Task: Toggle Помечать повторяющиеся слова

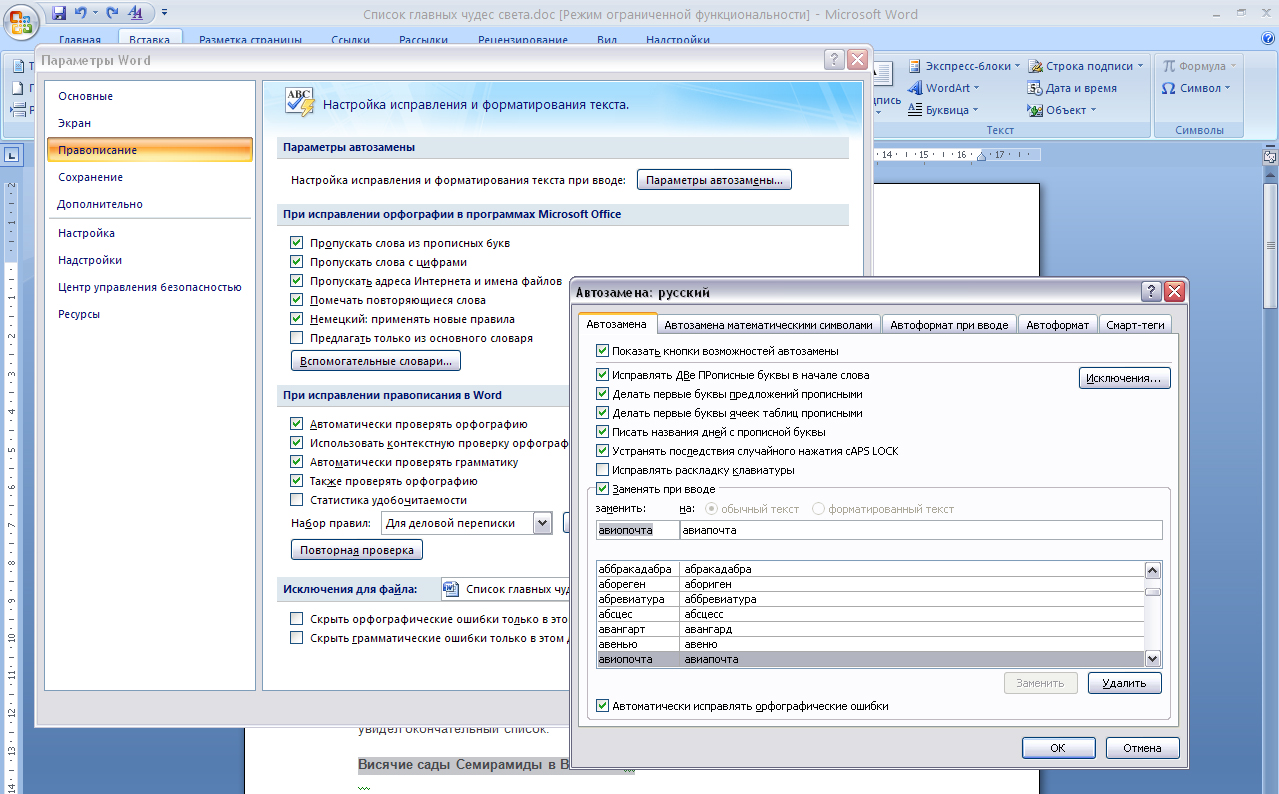Action: tap(296, 300)
